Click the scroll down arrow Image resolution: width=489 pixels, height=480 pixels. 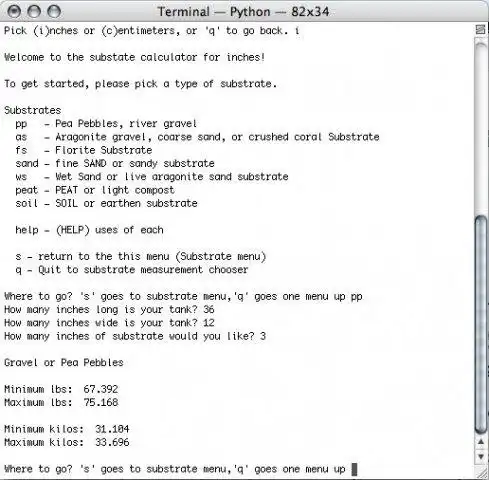click(481, 456)
